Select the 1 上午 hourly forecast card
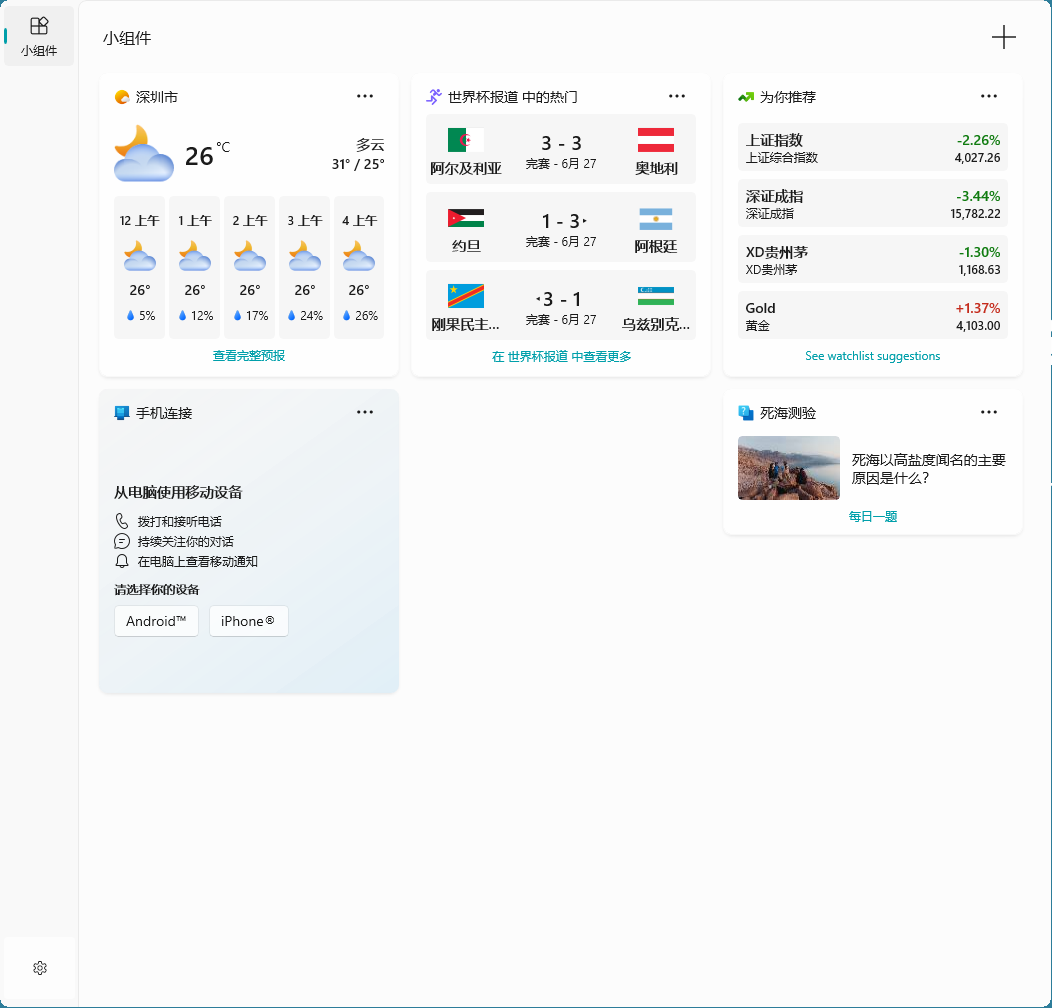The image size is (1052, 1008). (x=195, y=267)
